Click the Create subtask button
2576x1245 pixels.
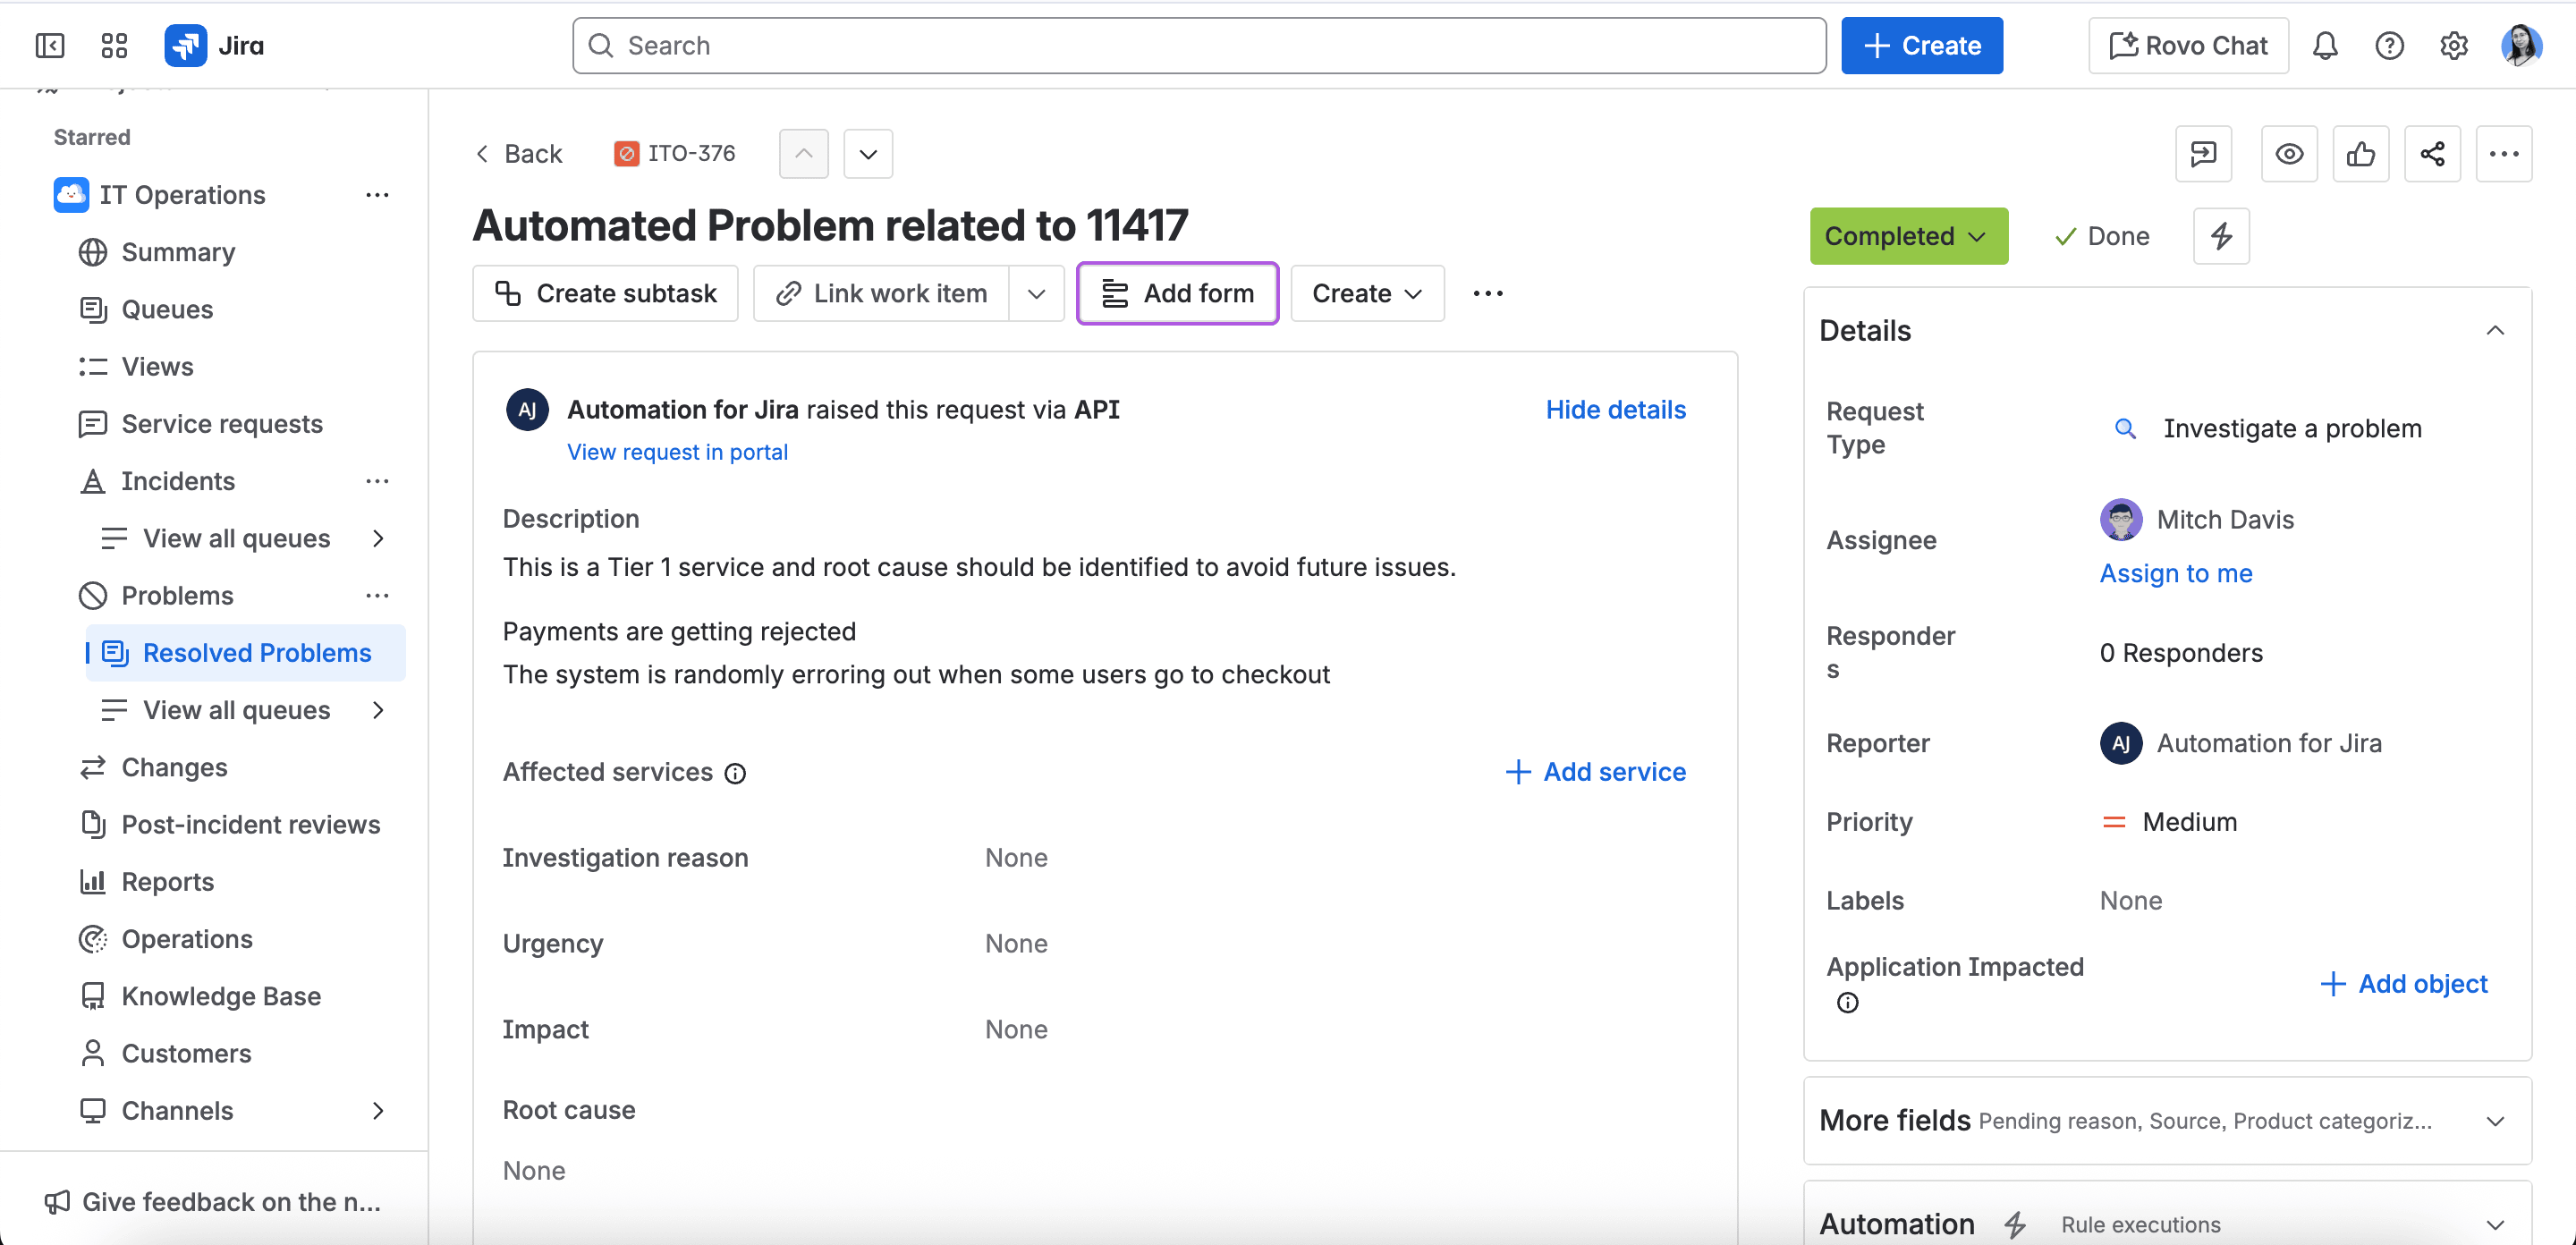pos(605,293)
